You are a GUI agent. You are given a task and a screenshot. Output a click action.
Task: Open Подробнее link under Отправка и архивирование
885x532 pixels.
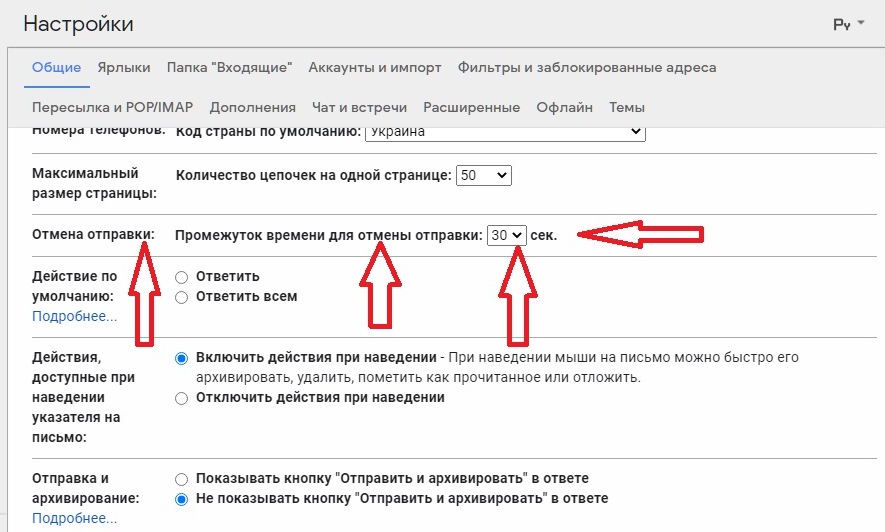(x=74, y=518)
